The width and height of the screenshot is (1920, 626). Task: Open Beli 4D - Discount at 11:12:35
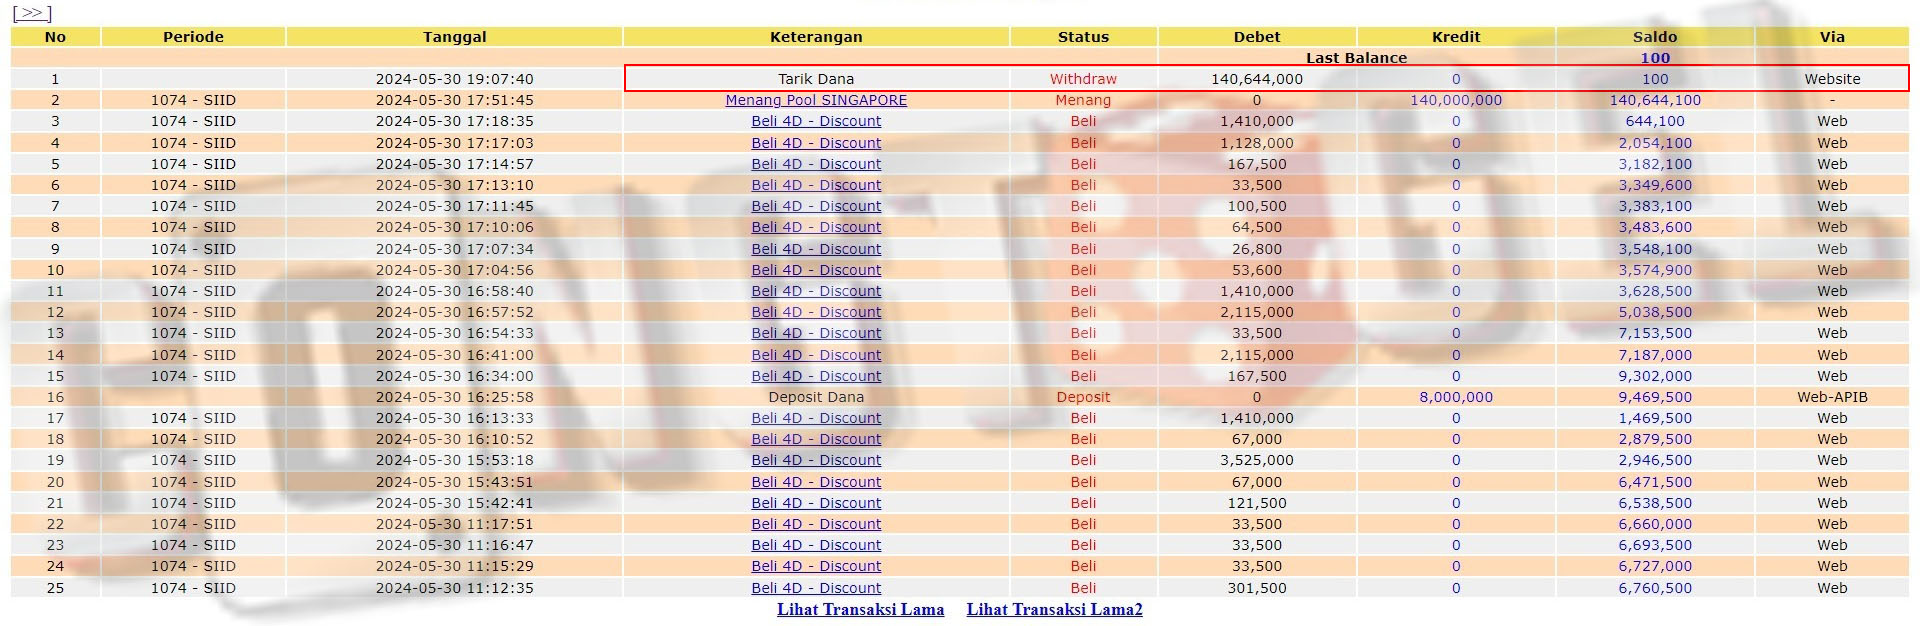[x=816, y=588]
